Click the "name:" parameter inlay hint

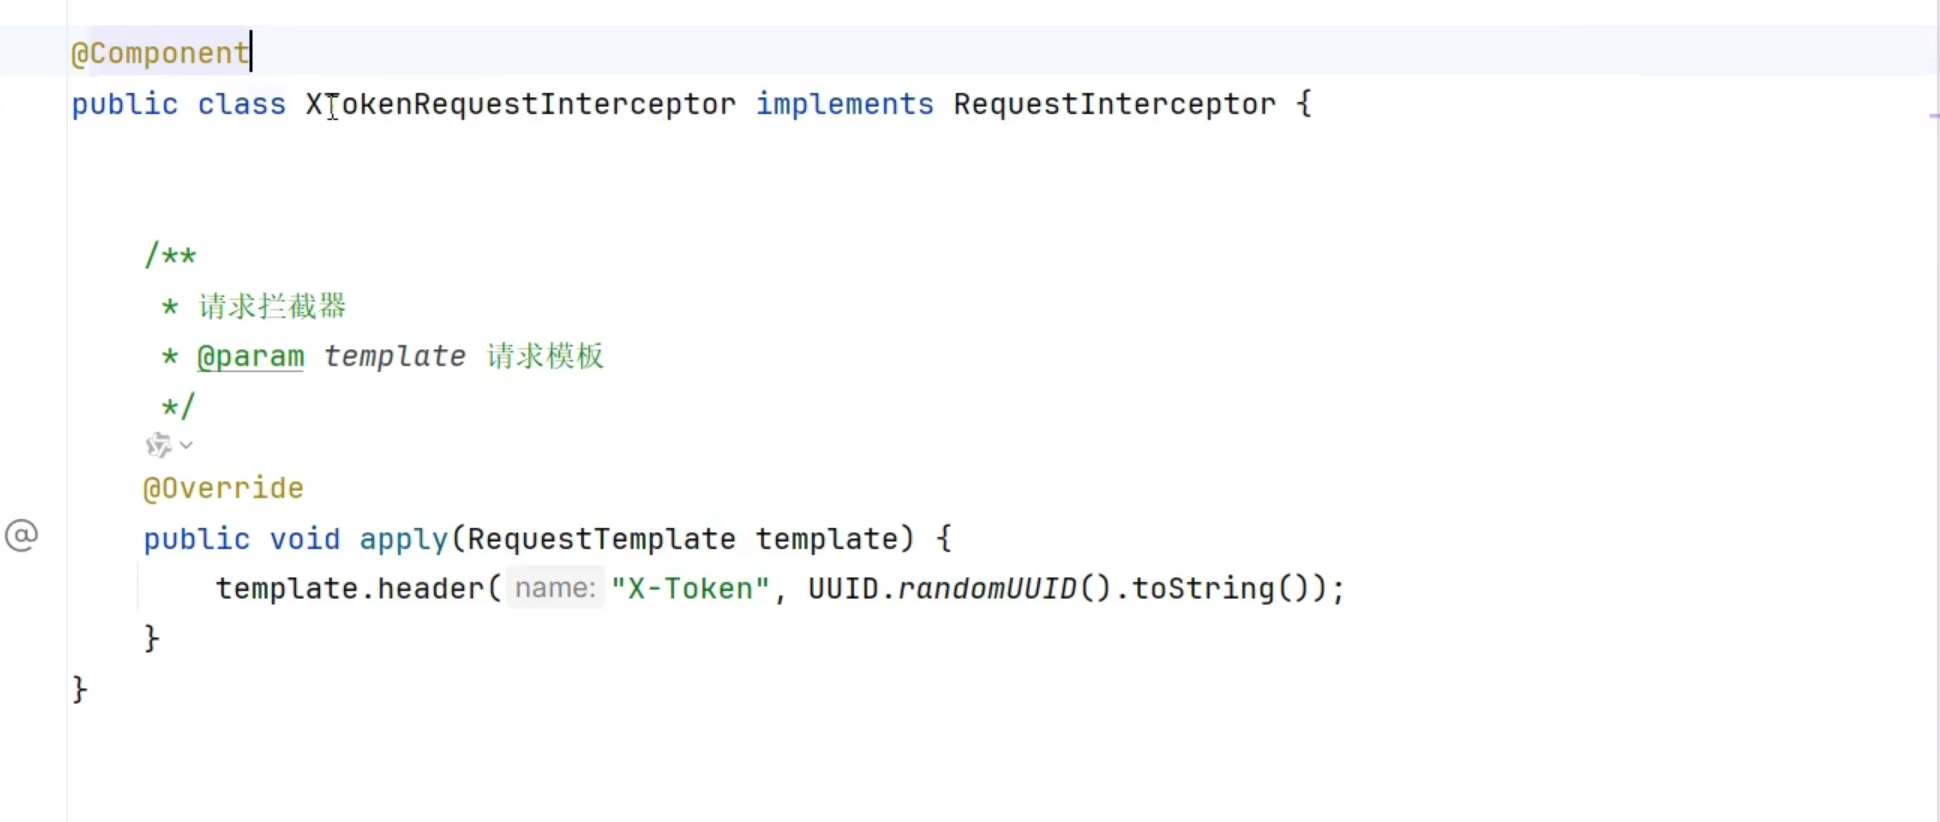555,588
